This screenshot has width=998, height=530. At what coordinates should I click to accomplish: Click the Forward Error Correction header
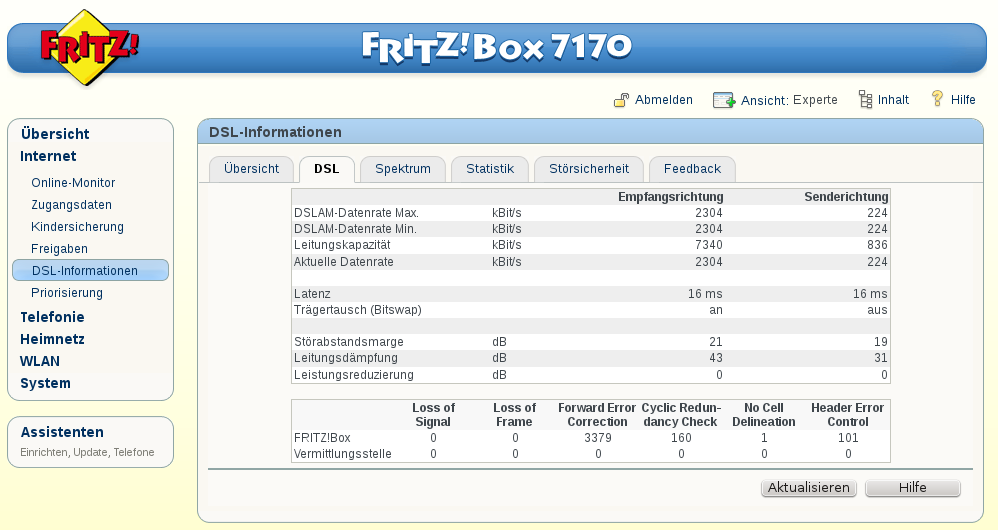click(x=597, y=415)
